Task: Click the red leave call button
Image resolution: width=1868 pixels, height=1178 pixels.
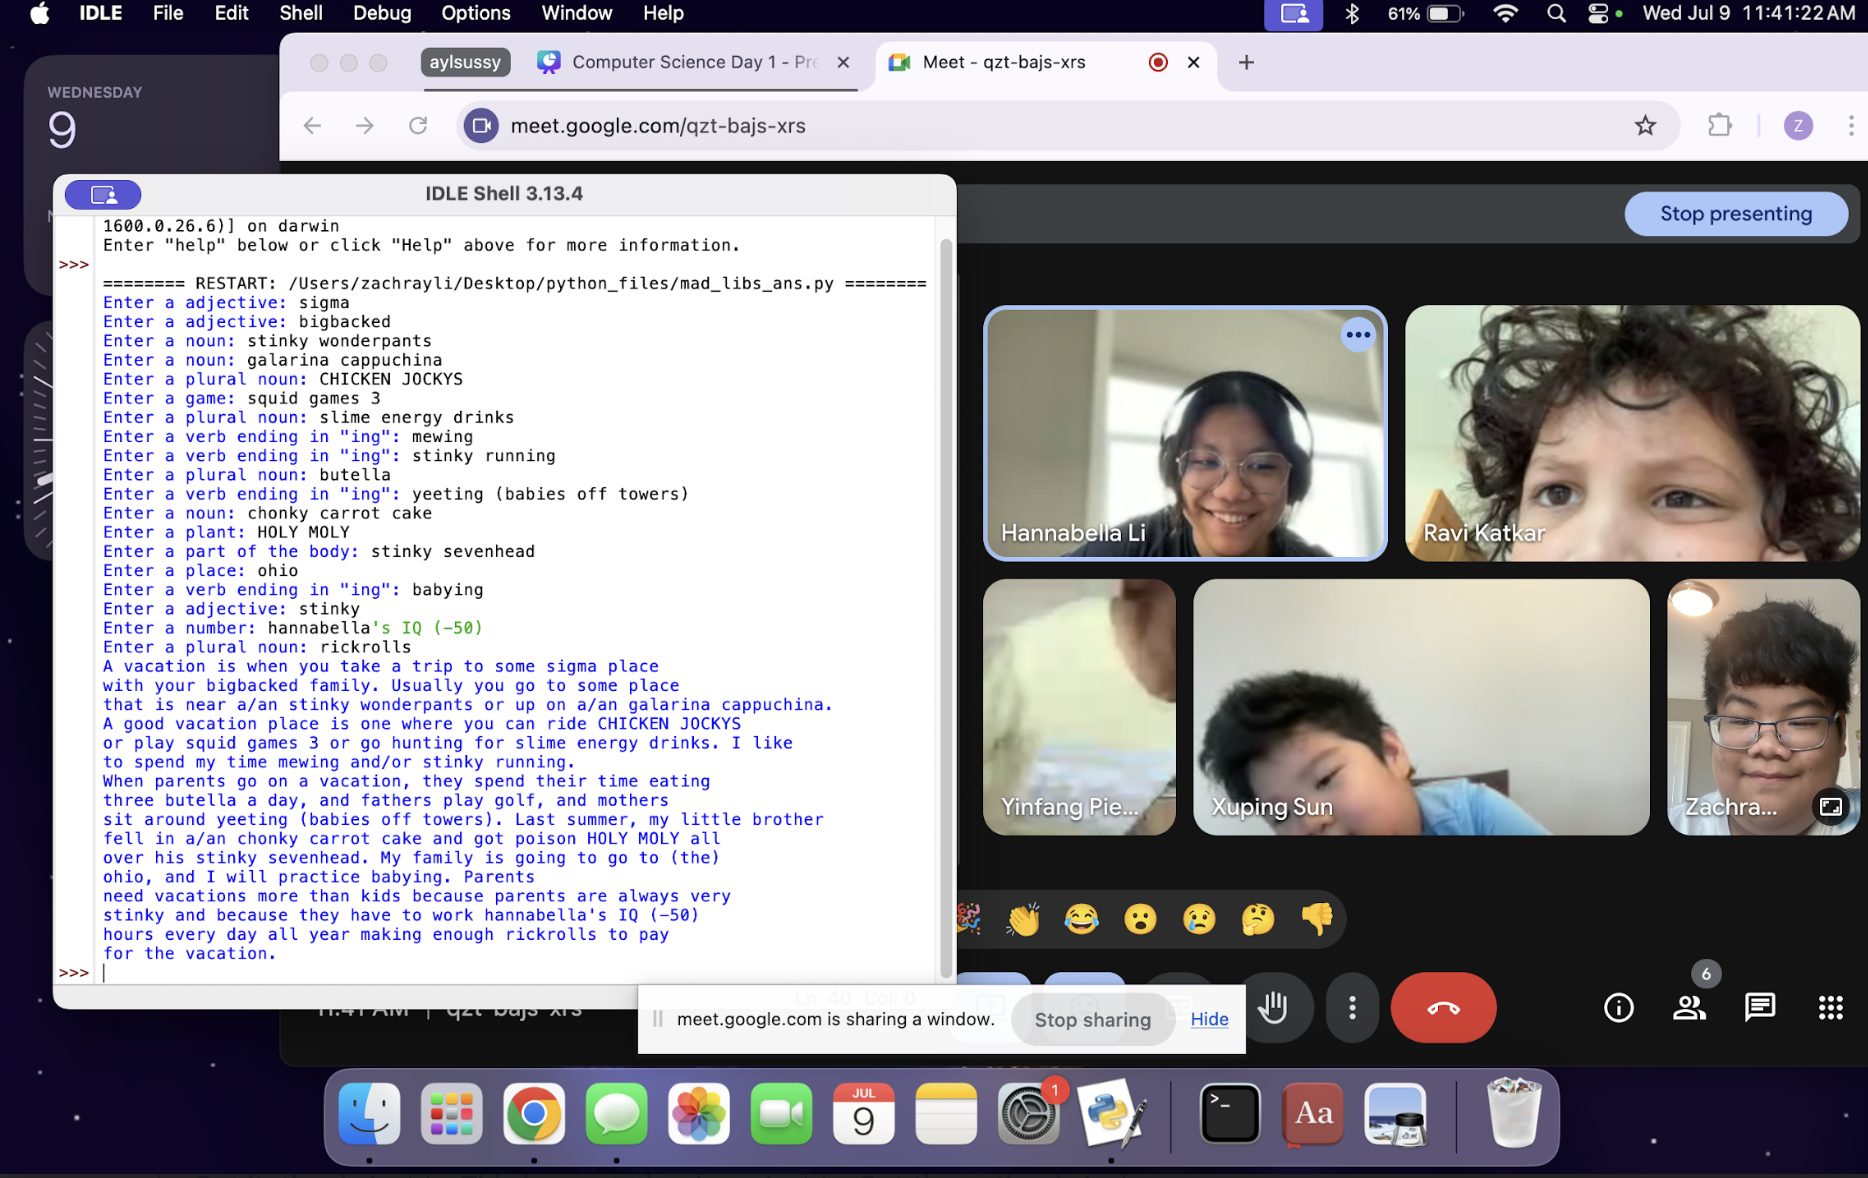Action: click(x=1443, y=1008)
